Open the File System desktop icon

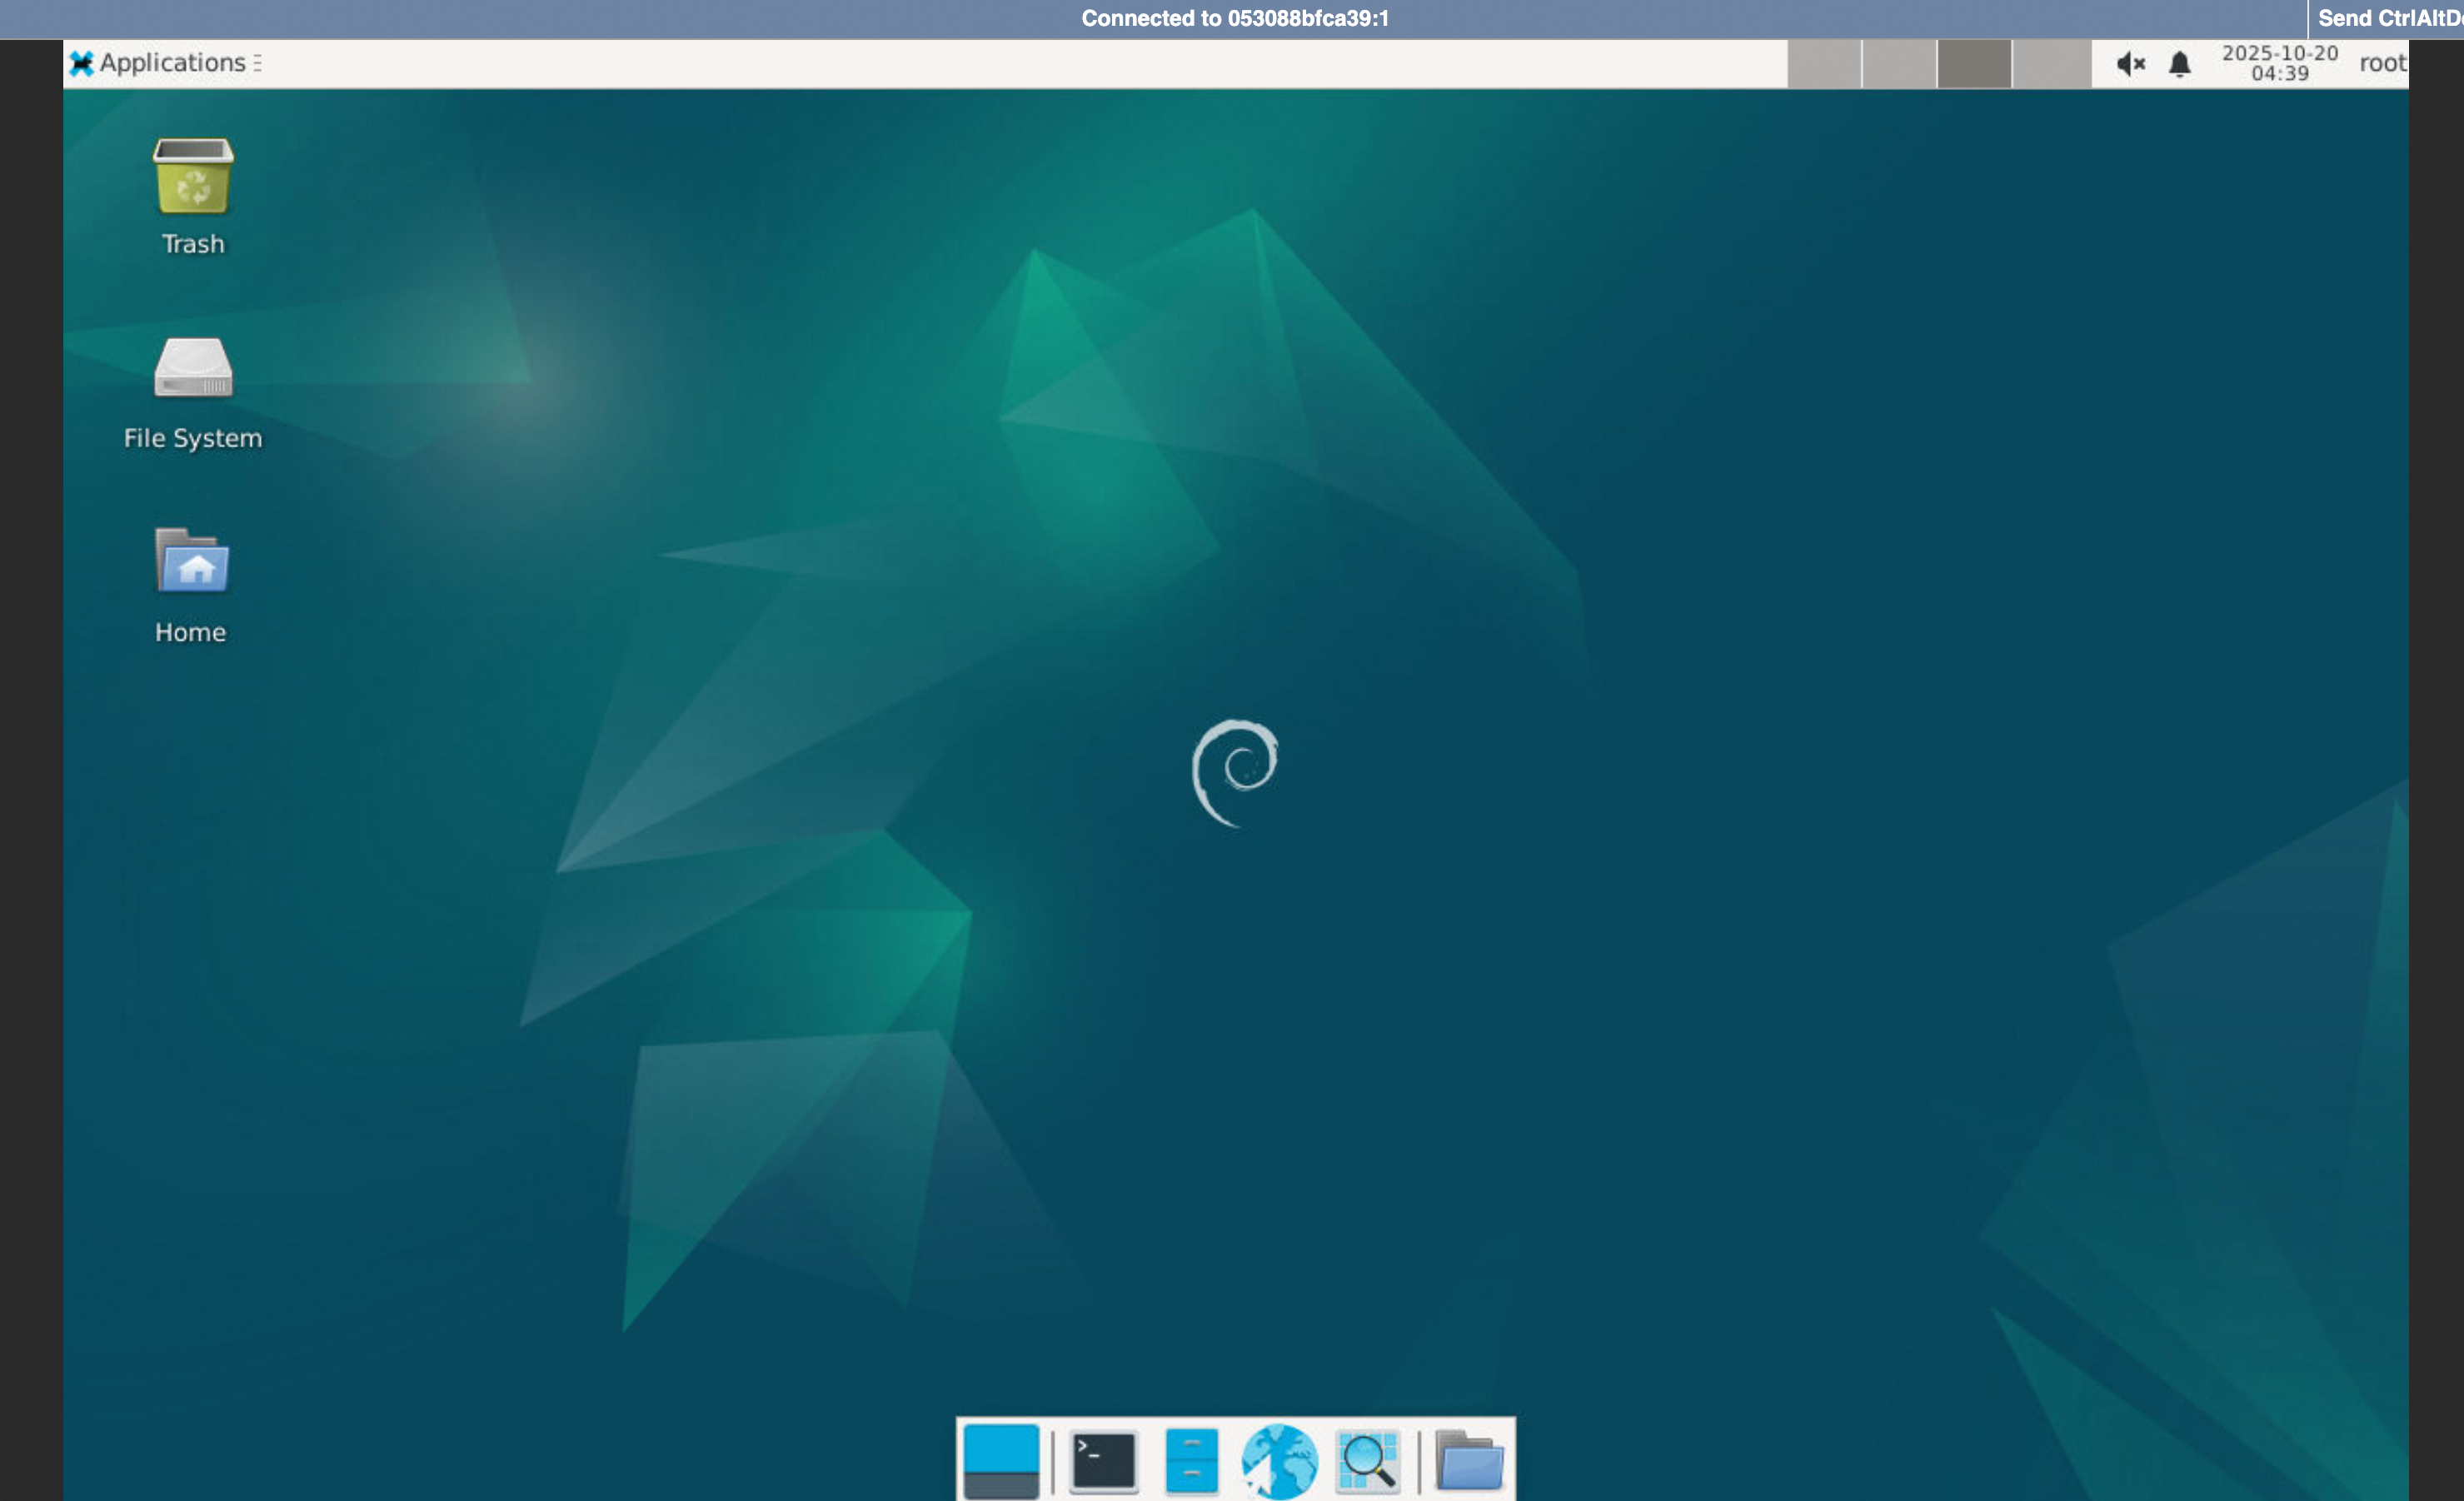pyautogui.click(x=193, y=369)
